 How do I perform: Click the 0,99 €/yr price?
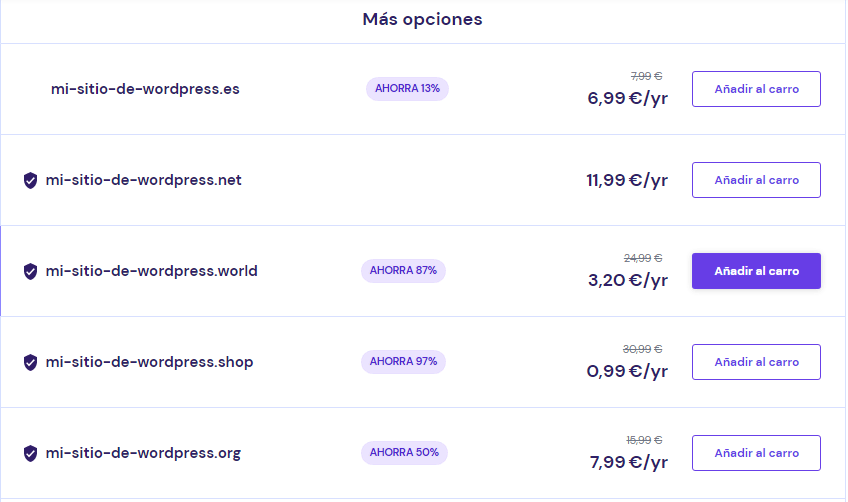coord(627,371)
